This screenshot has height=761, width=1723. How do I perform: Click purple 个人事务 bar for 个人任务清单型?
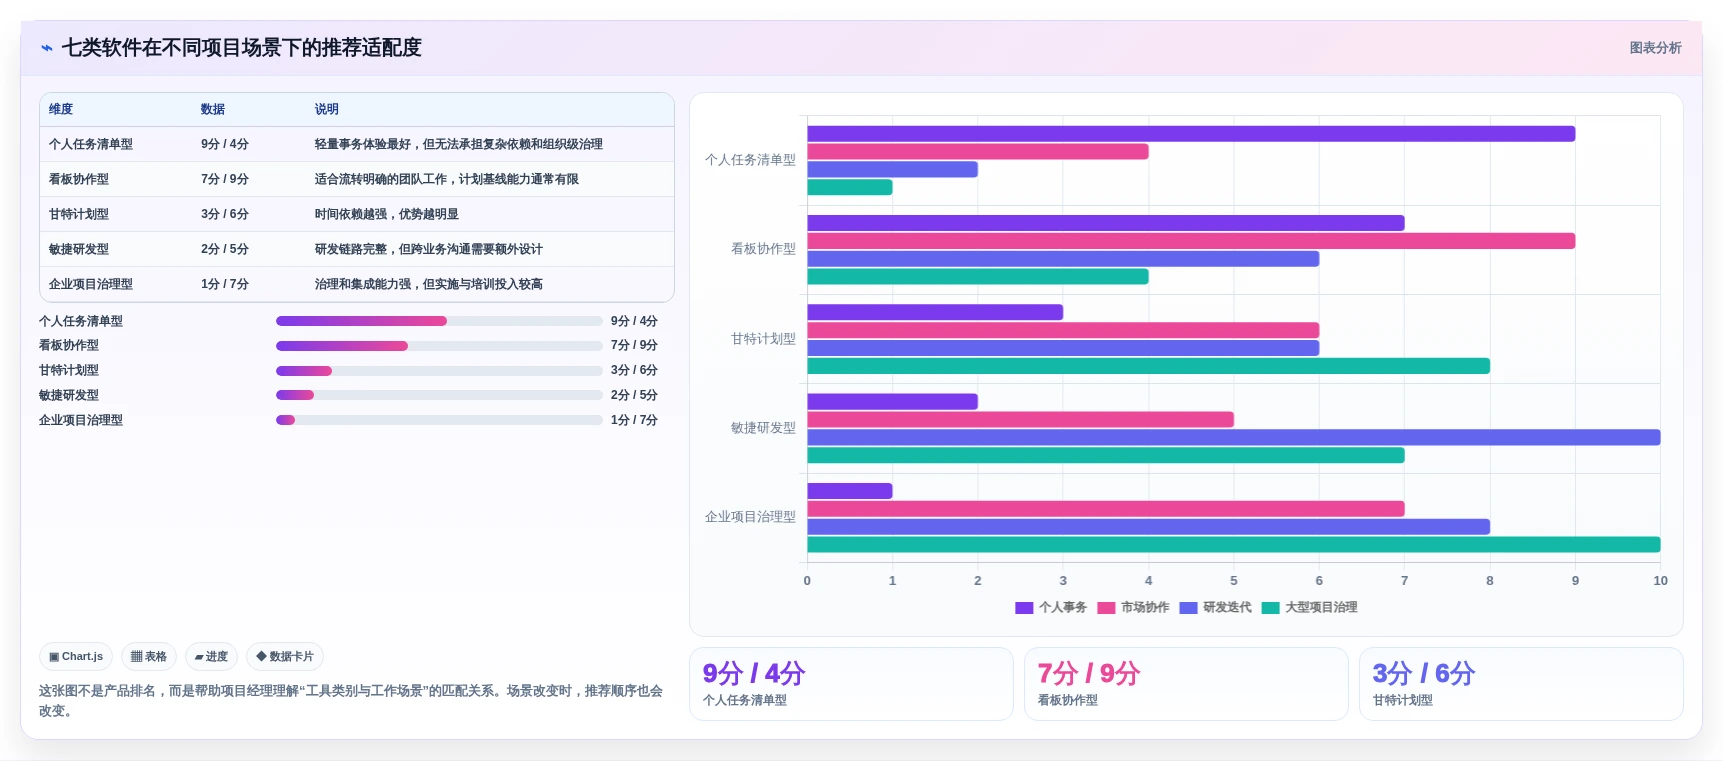(x=1191, y=134)
